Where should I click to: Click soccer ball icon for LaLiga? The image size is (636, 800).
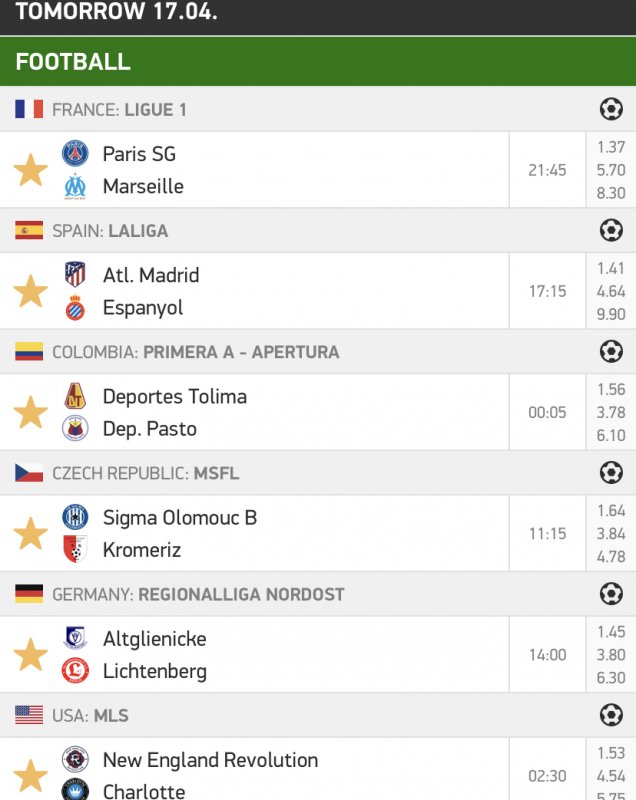click(611, 230)
